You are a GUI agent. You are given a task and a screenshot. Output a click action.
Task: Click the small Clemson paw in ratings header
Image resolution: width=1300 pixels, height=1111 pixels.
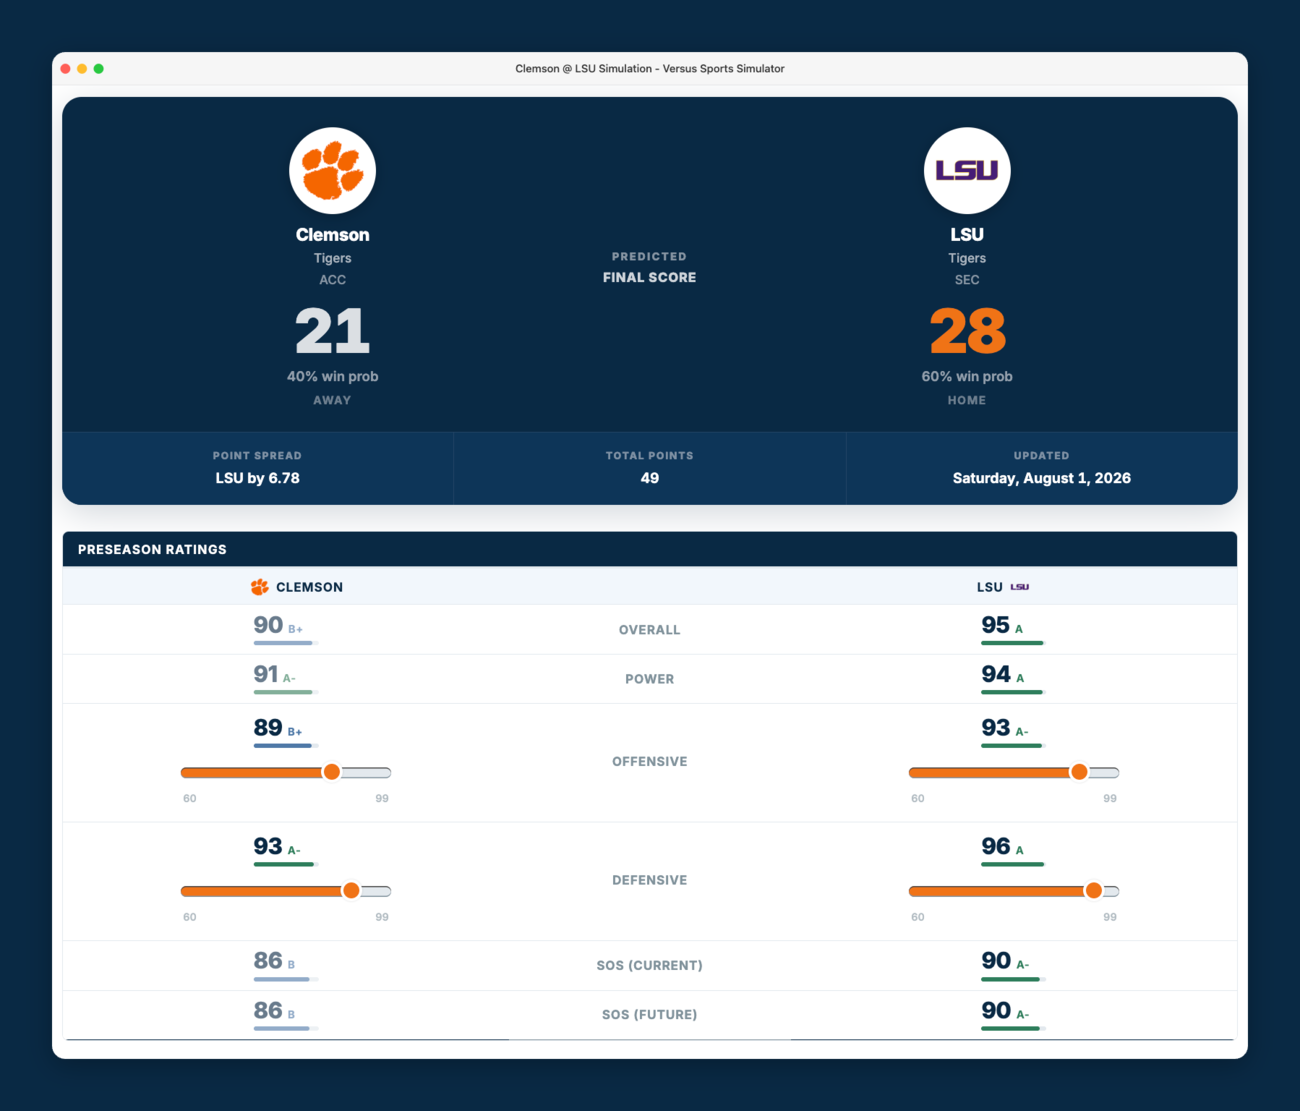pos(260,587)
